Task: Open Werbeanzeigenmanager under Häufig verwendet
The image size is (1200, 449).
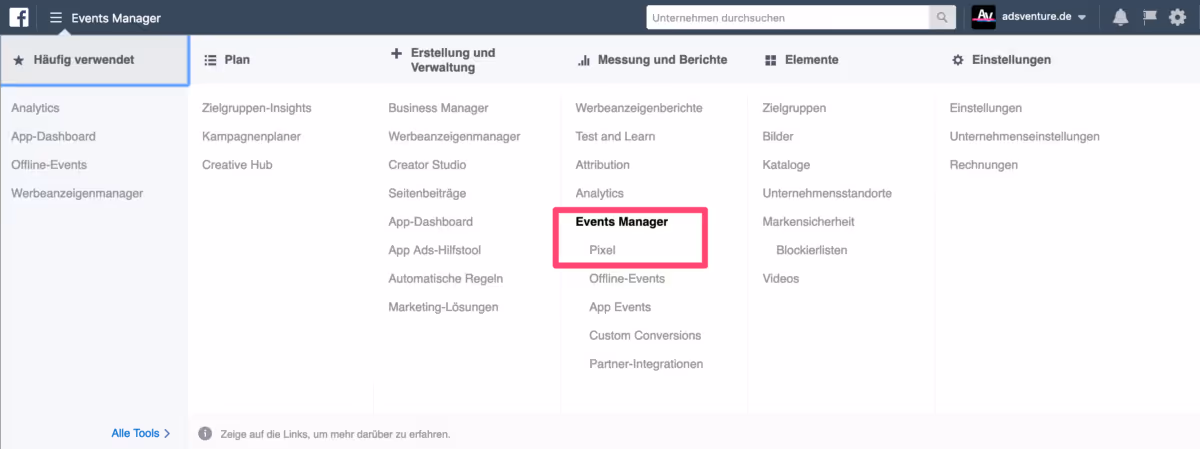Action: coord(77,193)
